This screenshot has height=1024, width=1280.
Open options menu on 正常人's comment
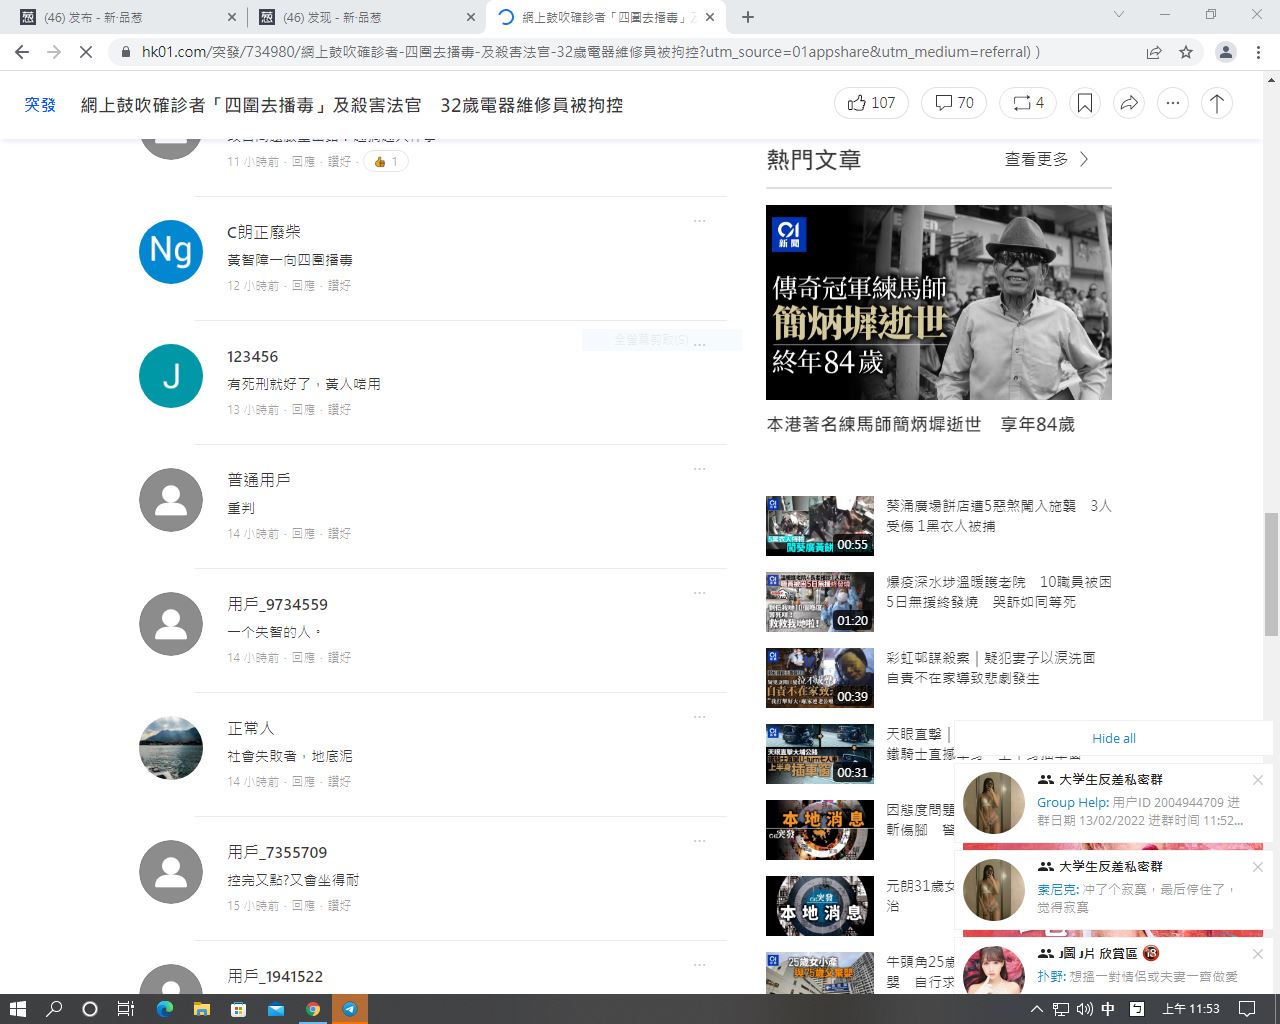(x=700, y=717)
